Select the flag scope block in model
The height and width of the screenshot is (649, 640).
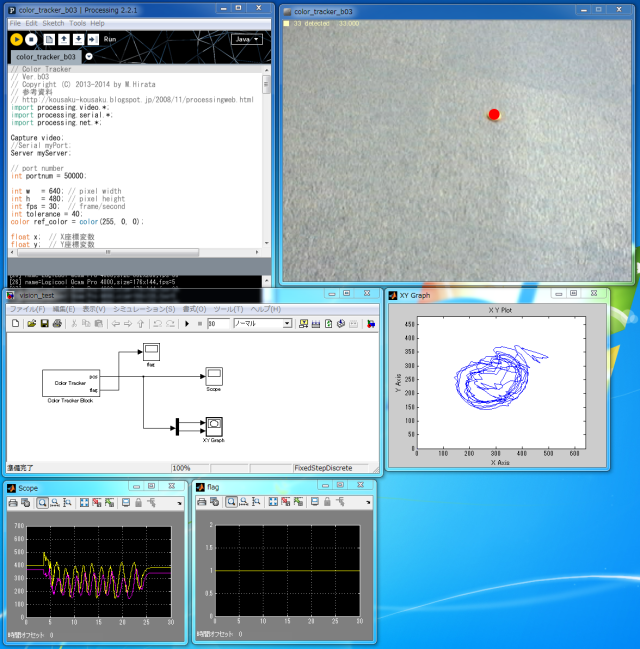tap(151, 352)
